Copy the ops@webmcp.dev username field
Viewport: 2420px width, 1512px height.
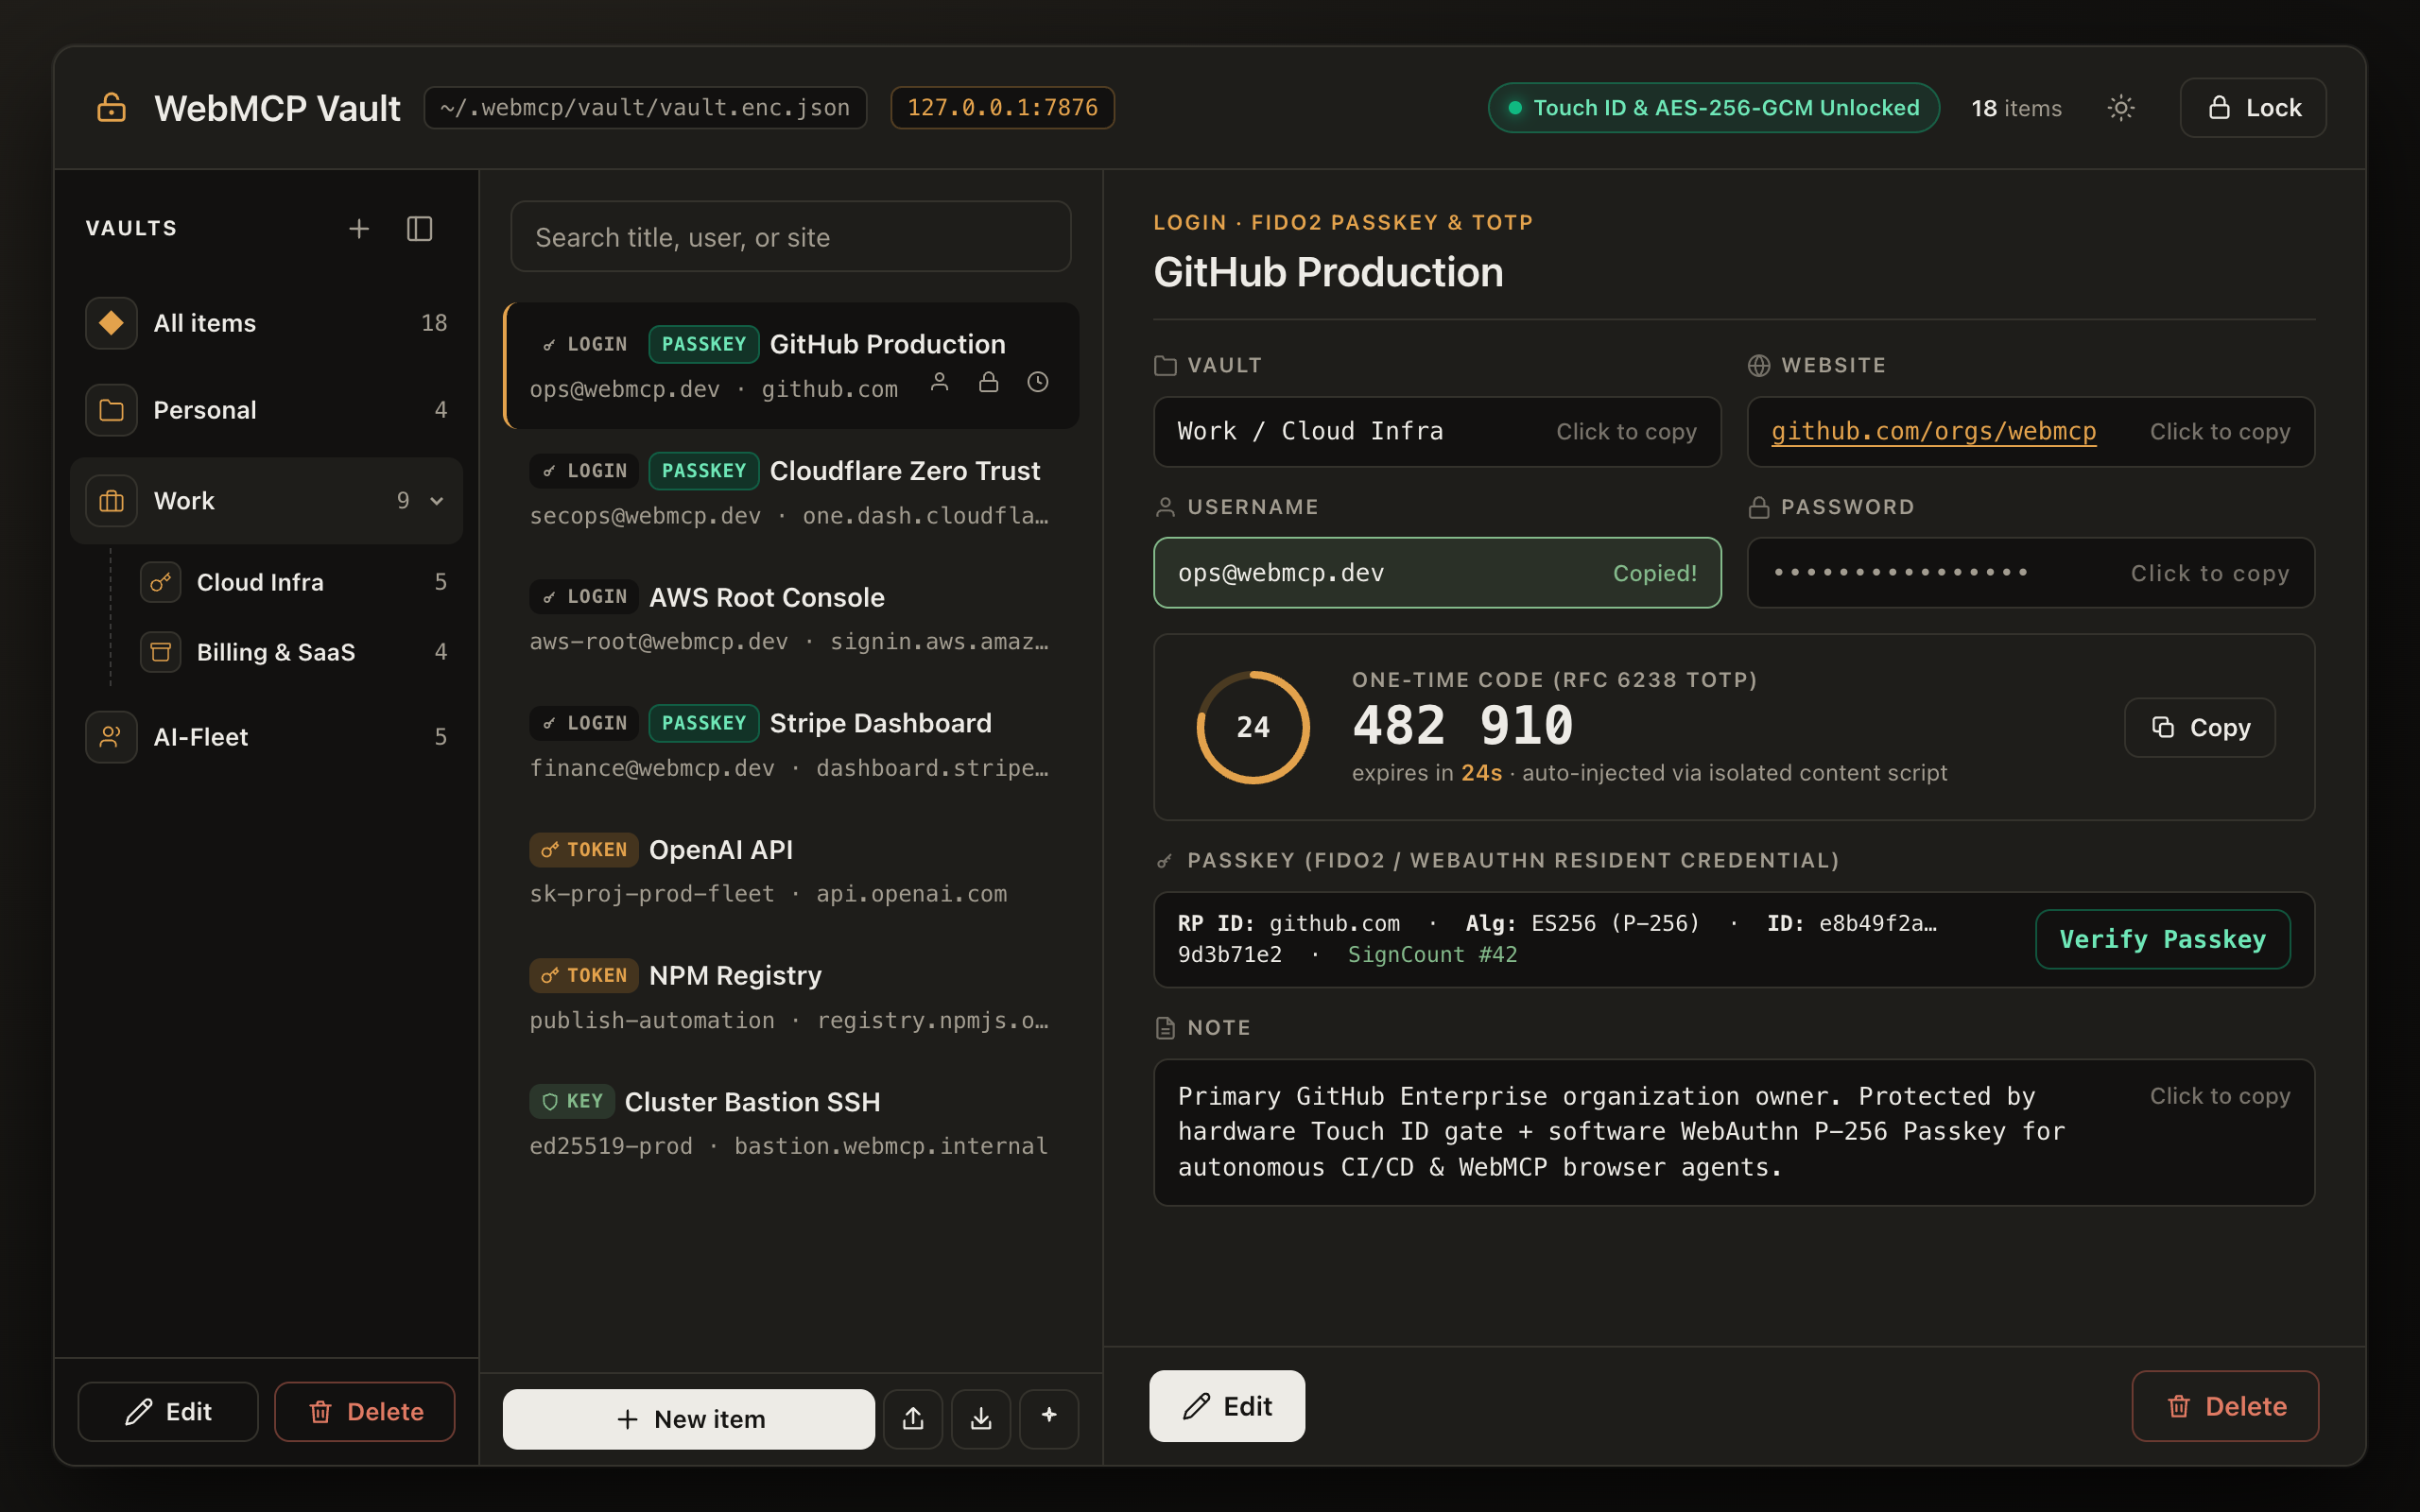[x=1437, y=573]
